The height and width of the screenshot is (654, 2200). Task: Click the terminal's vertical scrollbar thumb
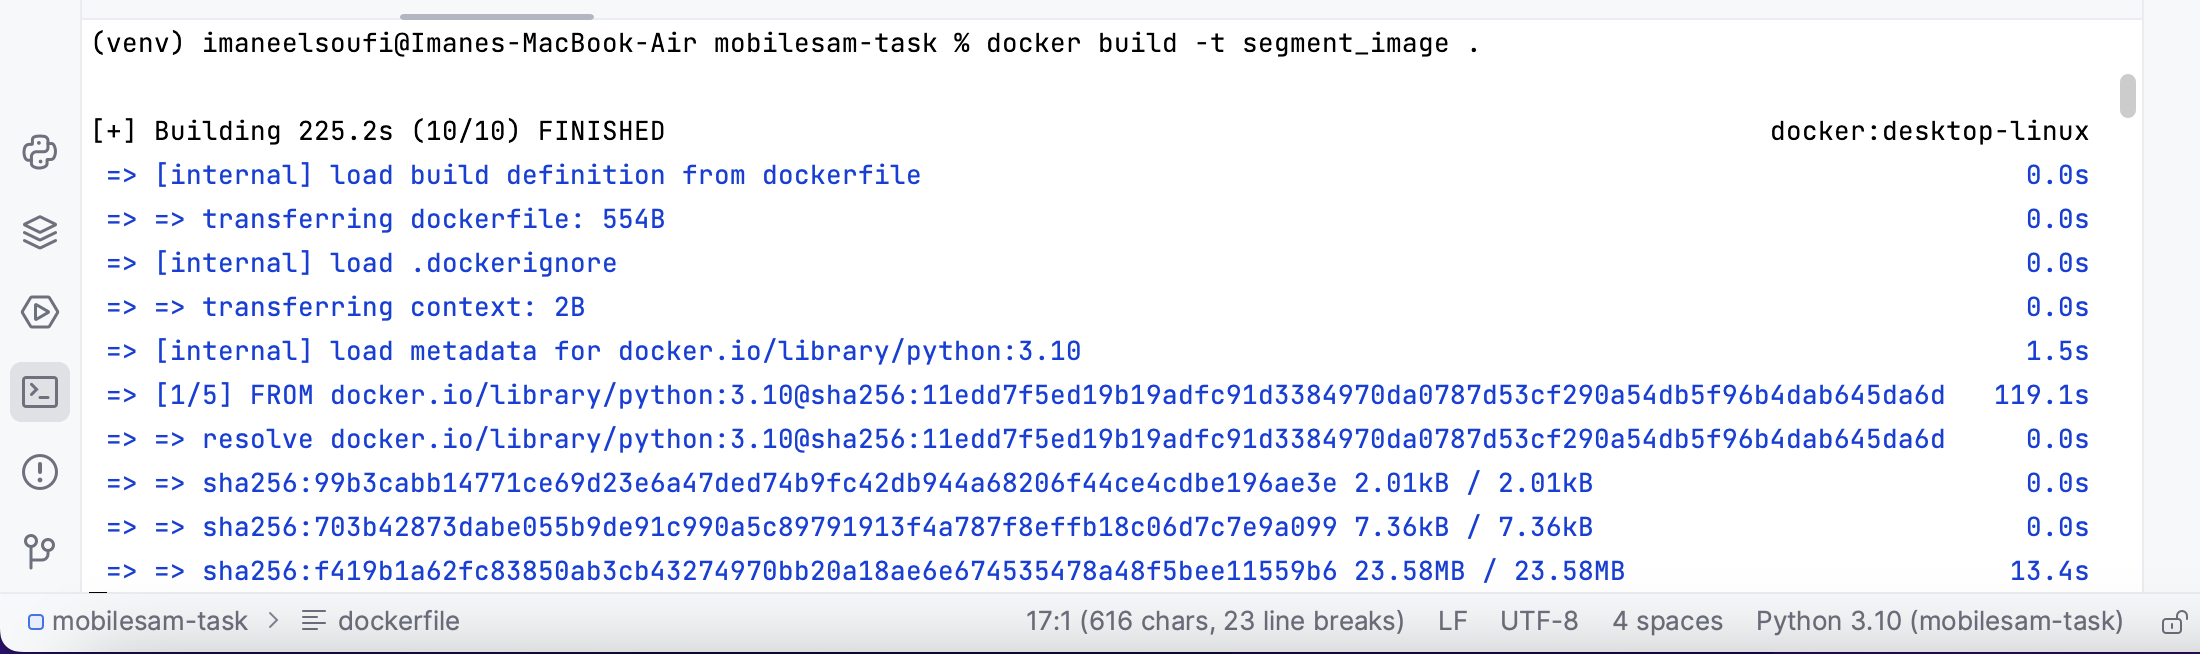click(2127, 96)
